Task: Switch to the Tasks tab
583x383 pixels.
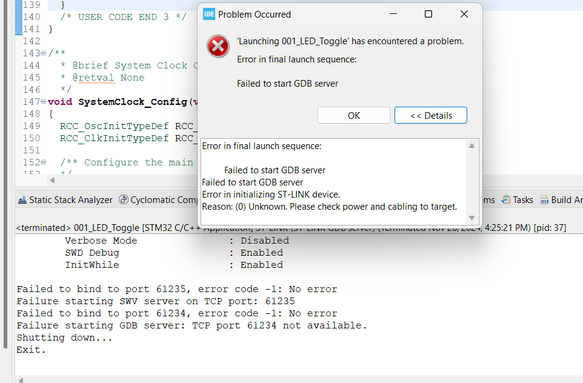Action: tap(517, 200)
